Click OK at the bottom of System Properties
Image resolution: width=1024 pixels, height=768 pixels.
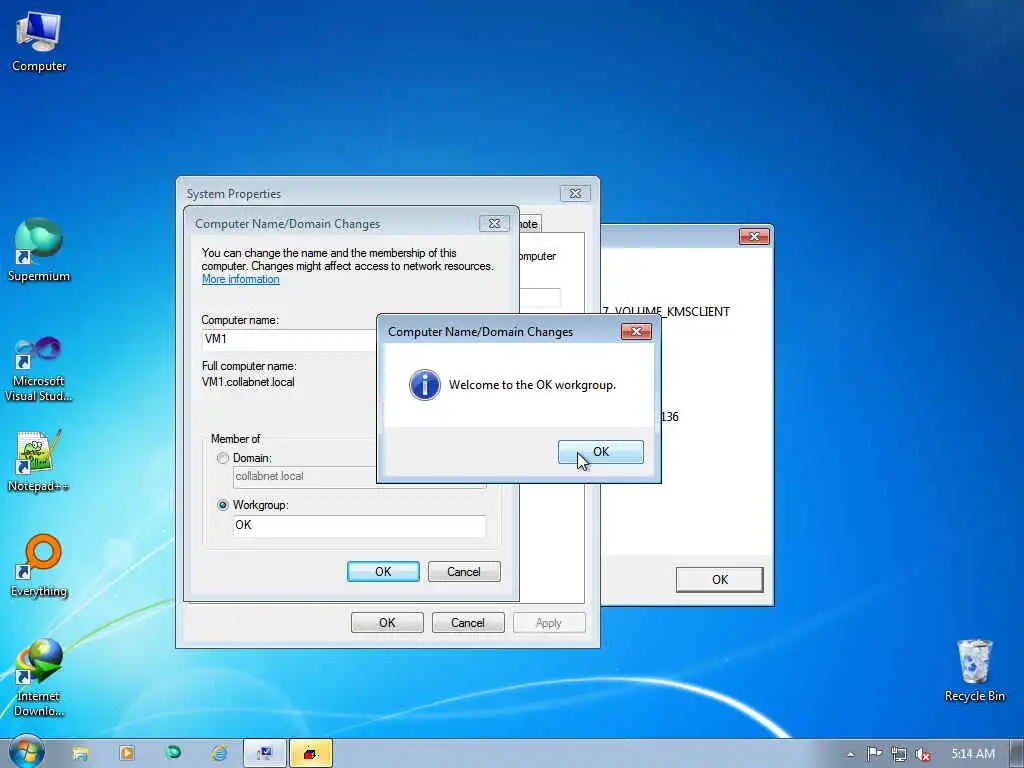tap(387, 622)
